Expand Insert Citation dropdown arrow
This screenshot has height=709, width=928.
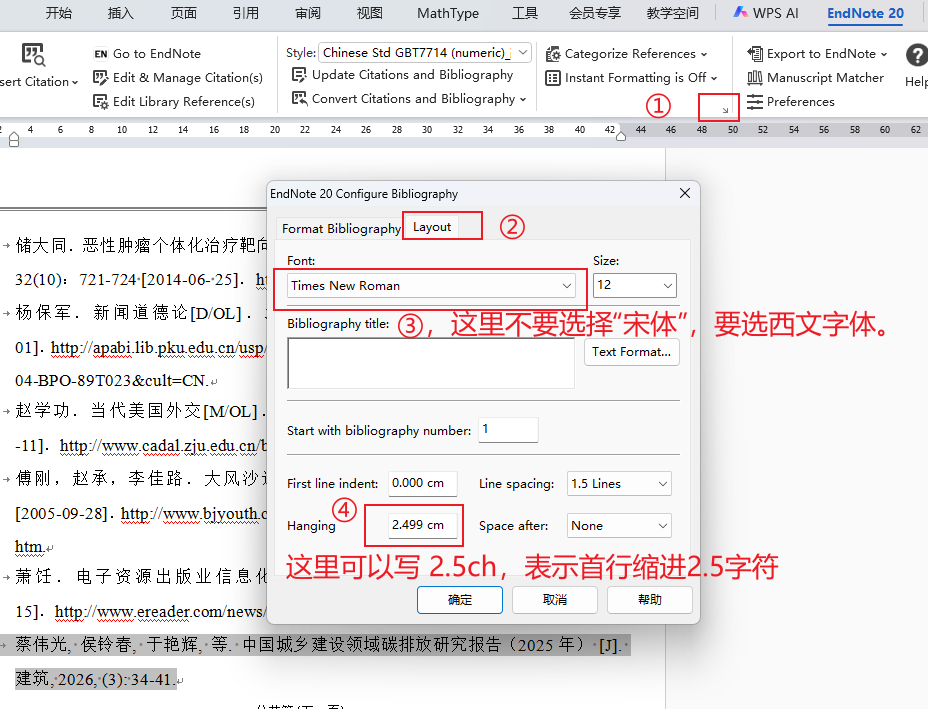pos(75,82)
